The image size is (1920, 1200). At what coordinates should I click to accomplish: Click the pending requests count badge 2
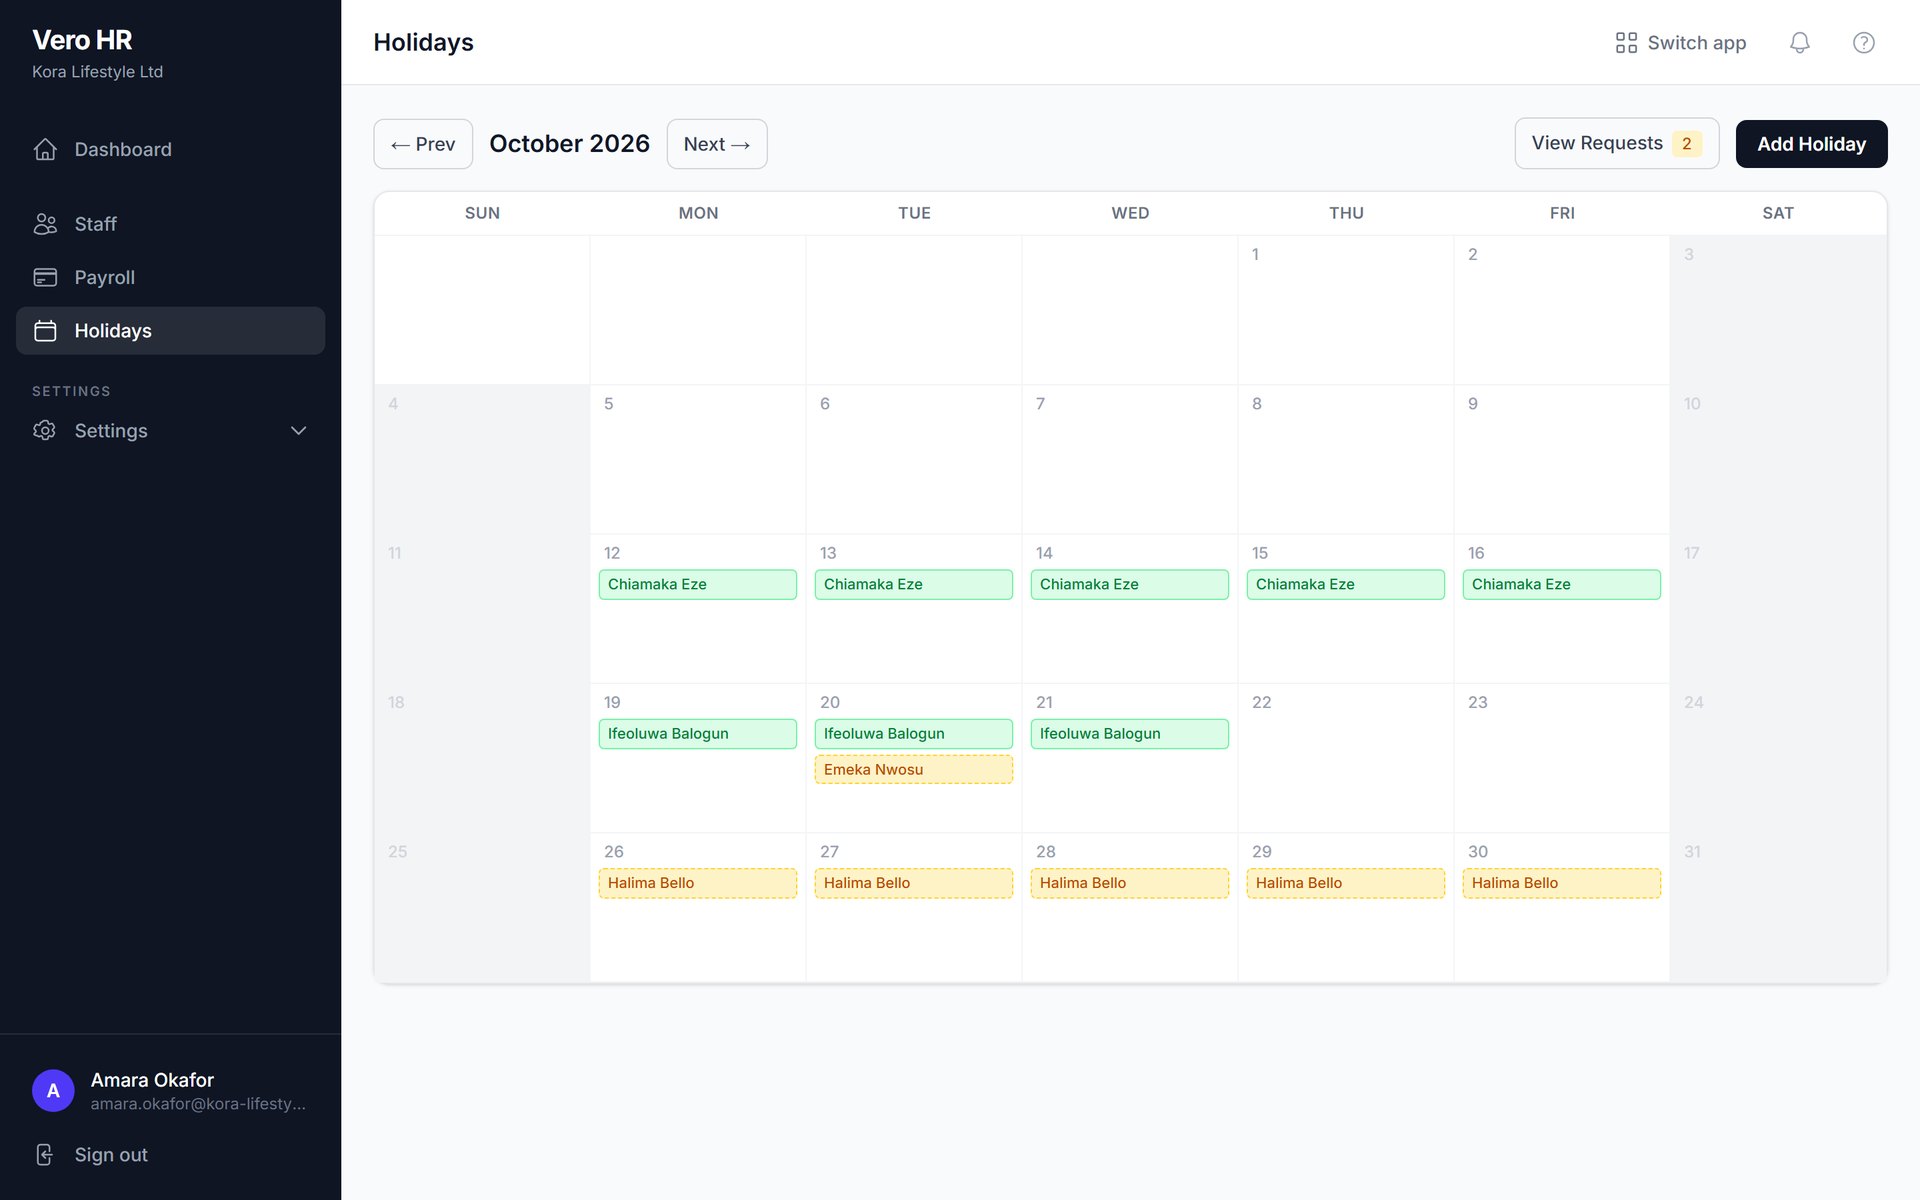tap(1687, 143)
